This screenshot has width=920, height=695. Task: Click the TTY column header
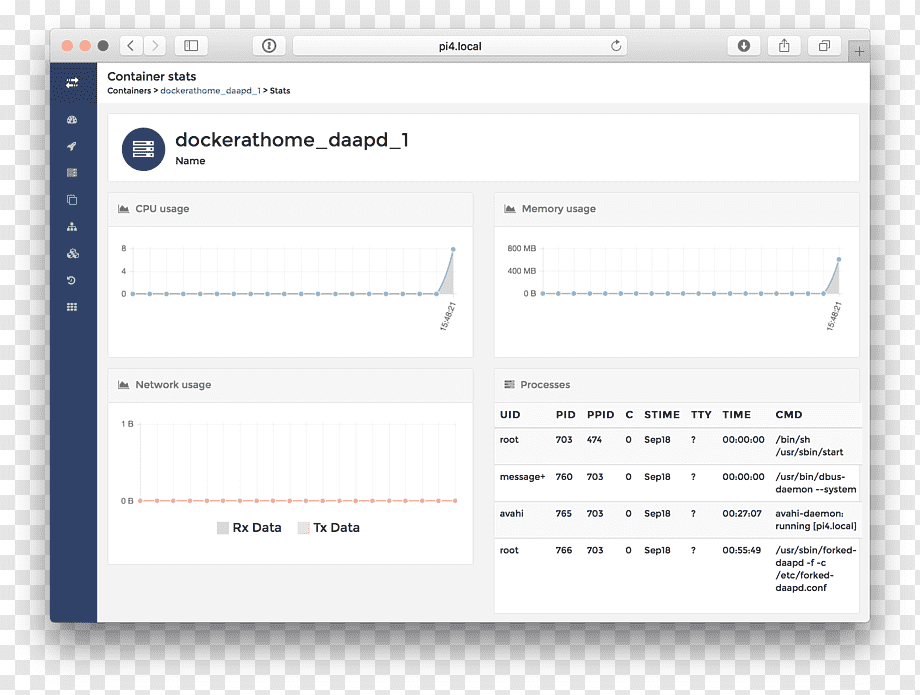(x=701, y=415)
